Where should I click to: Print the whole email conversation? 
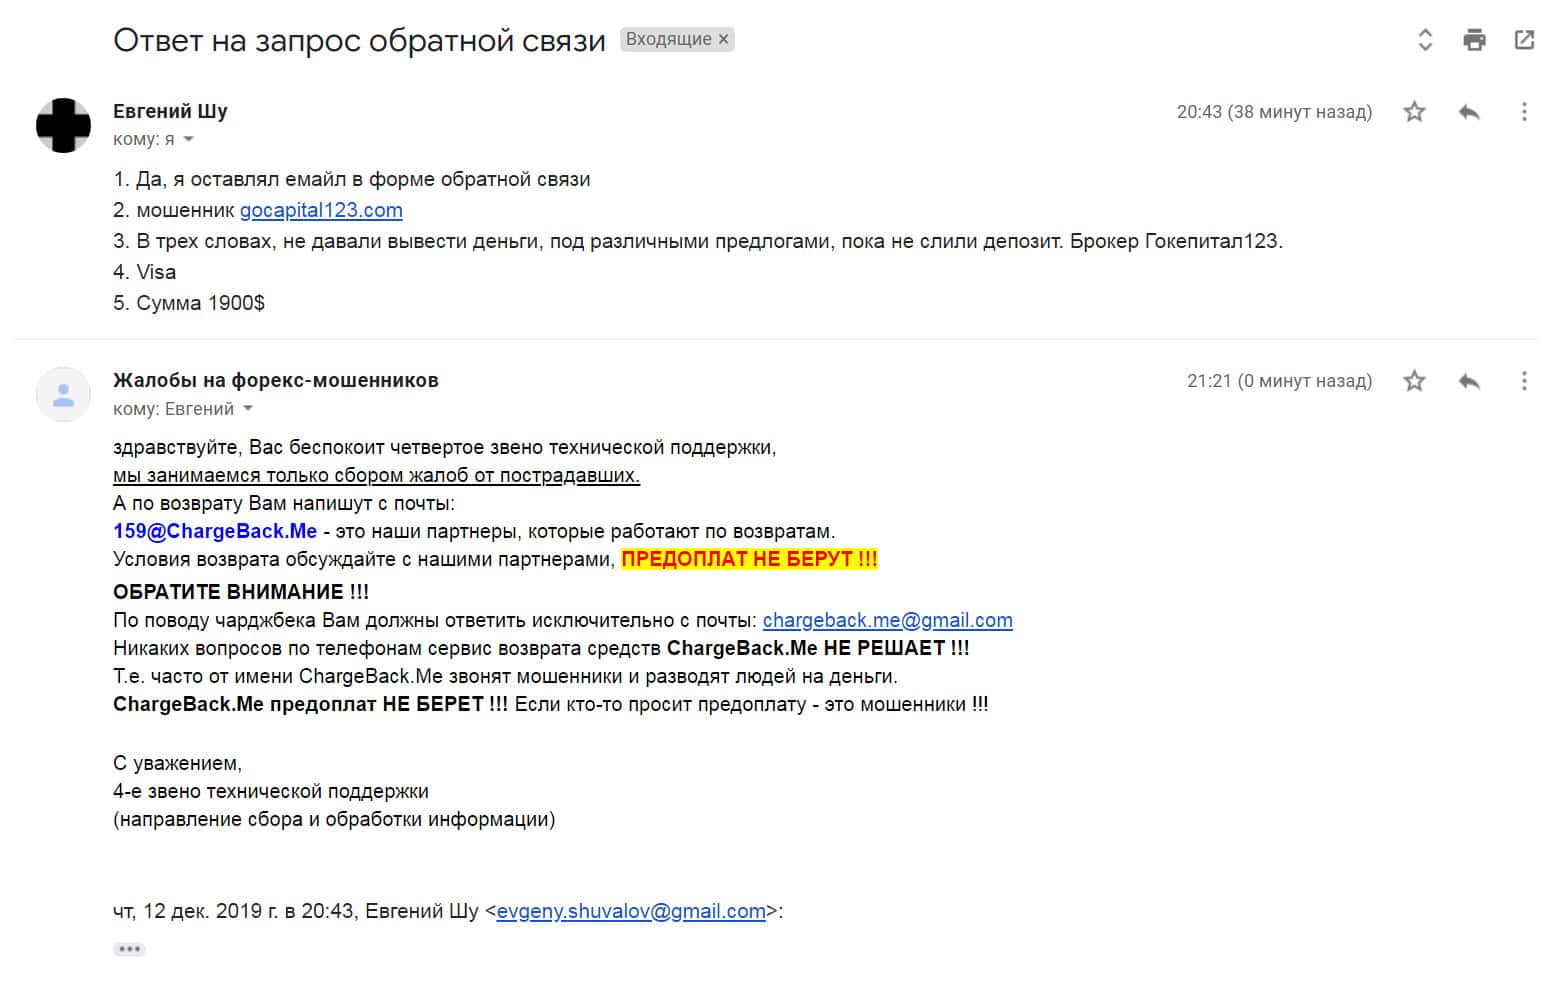point(1474,40)
